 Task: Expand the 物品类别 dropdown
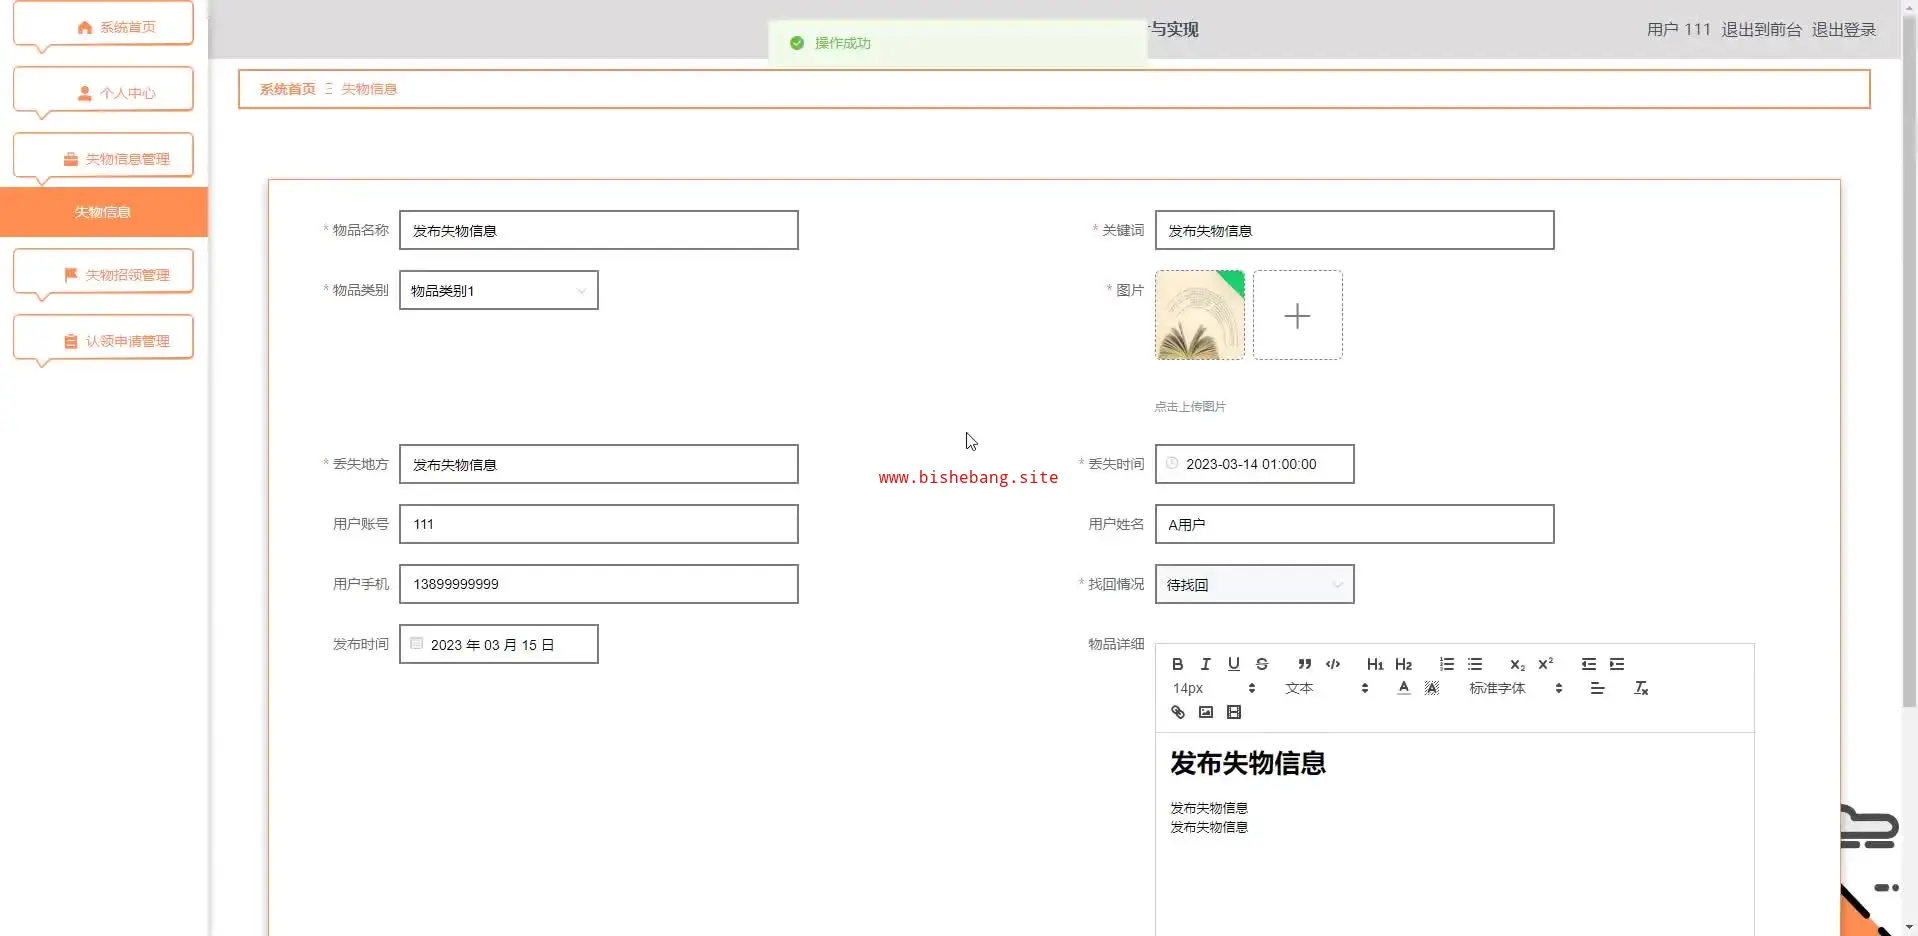click(x=499, y=290)
